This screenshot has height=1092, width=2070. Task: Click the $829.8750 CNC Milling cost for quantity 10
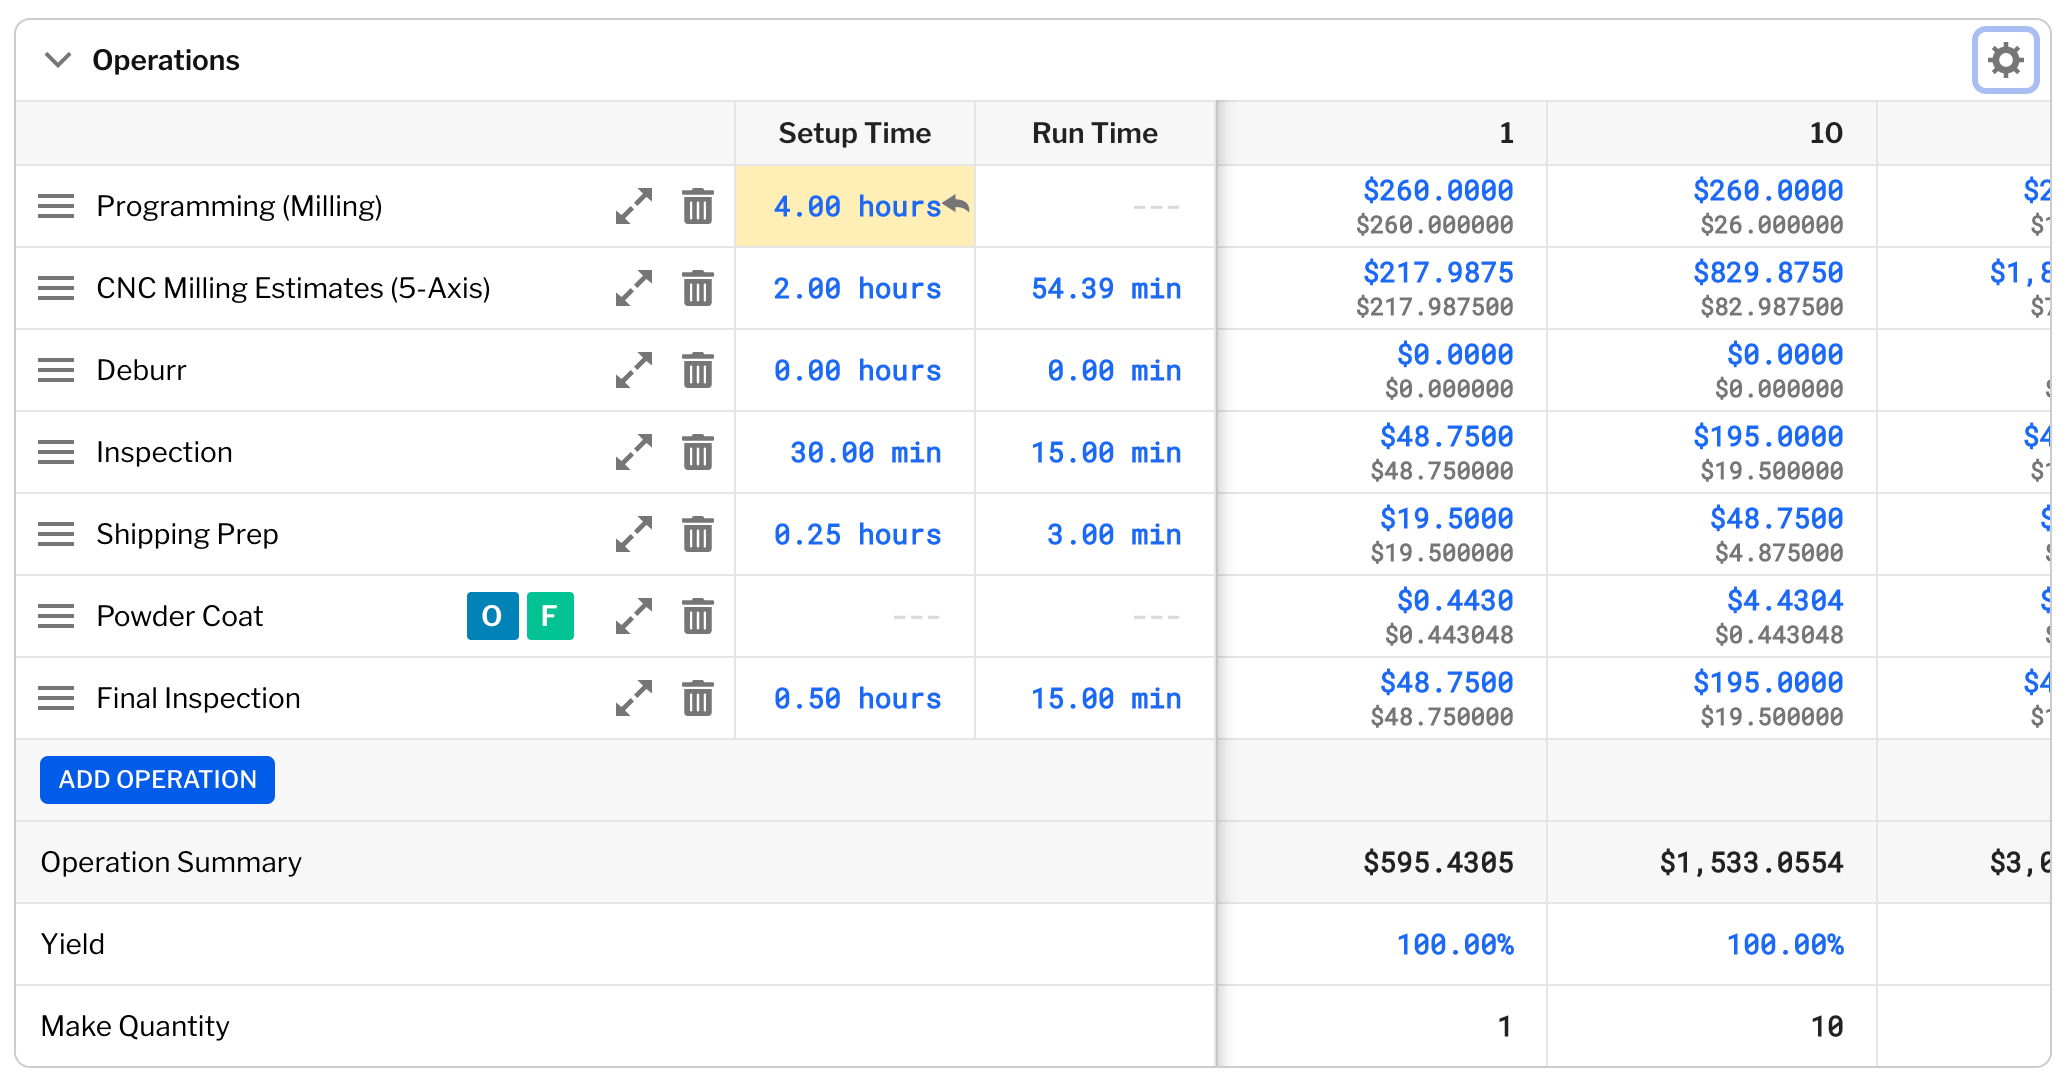1767,273
